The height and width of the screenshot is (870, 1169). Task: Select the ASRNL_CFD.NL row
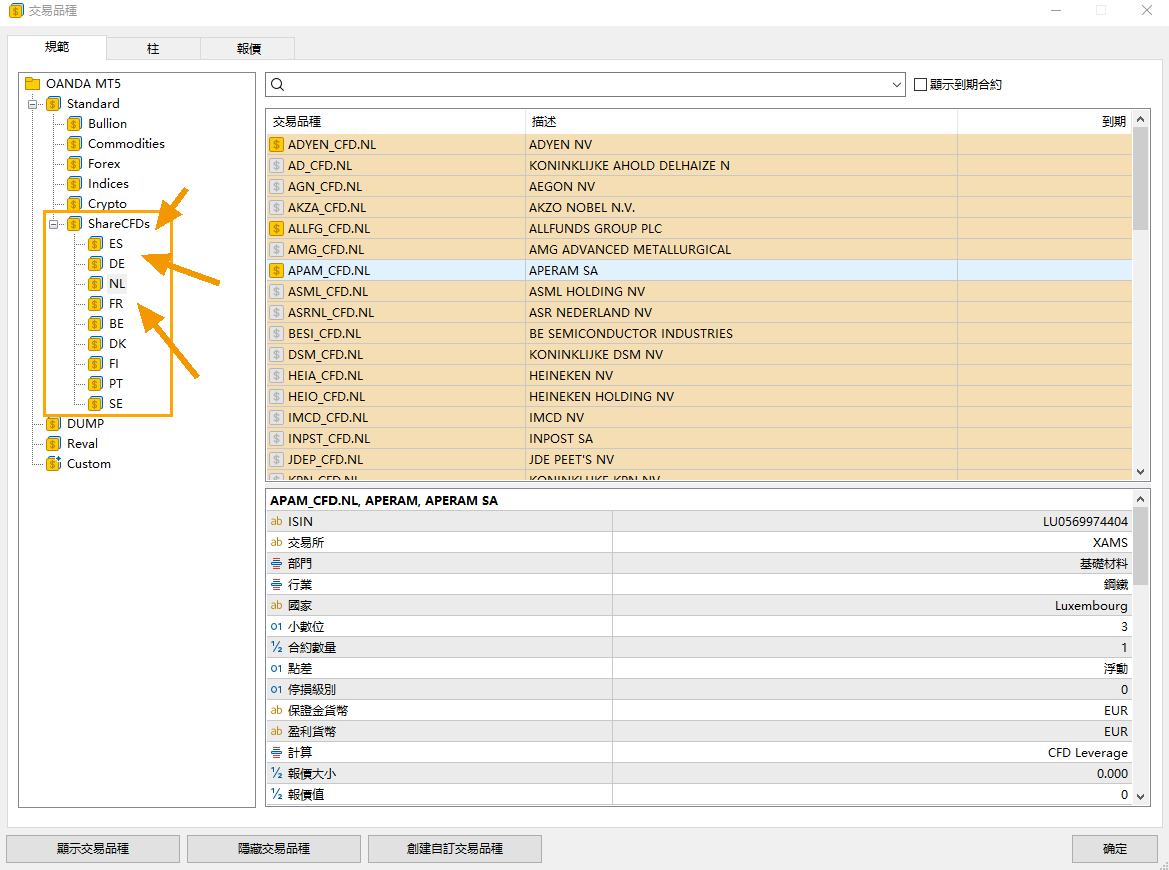699,312
